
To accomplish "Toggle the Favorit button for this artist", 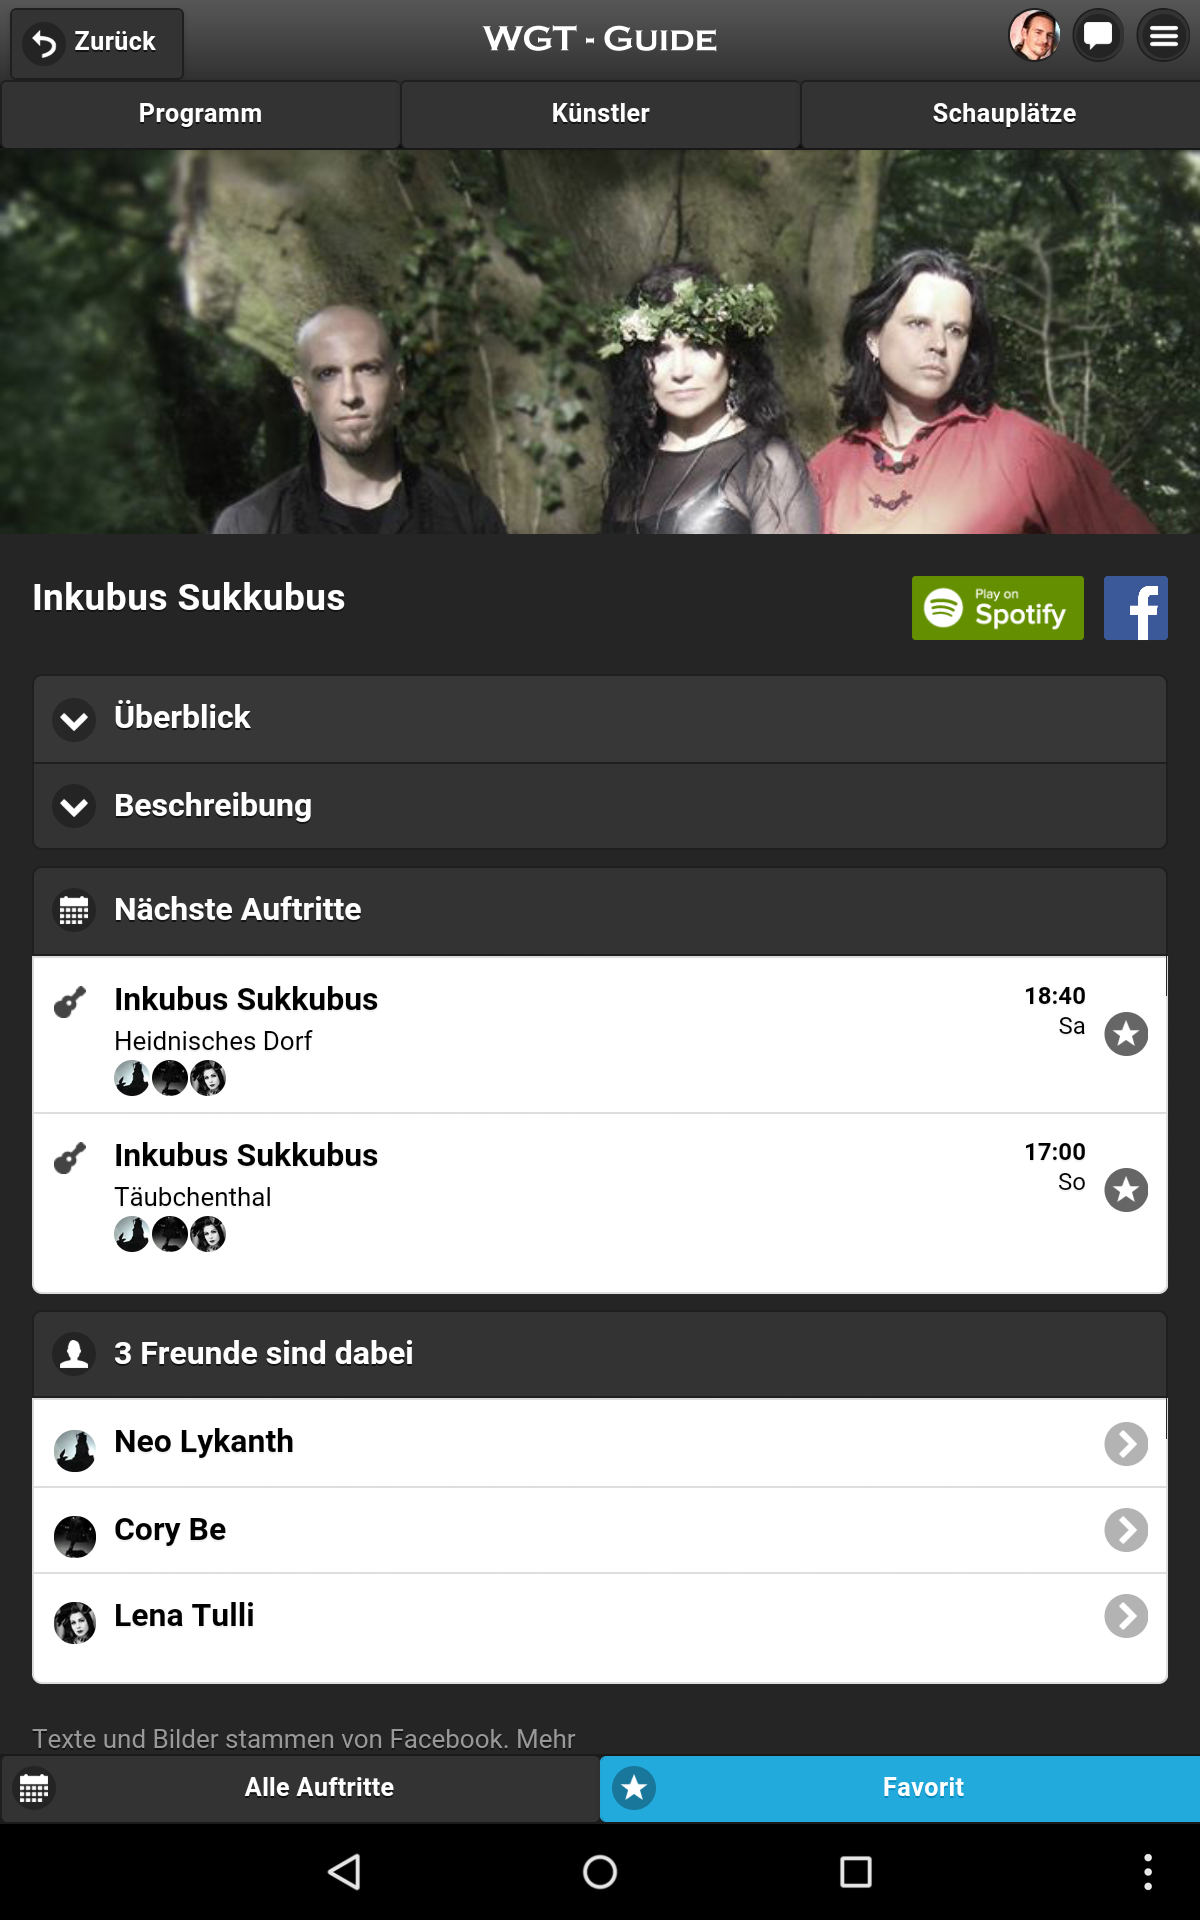I will (900, 1788).
